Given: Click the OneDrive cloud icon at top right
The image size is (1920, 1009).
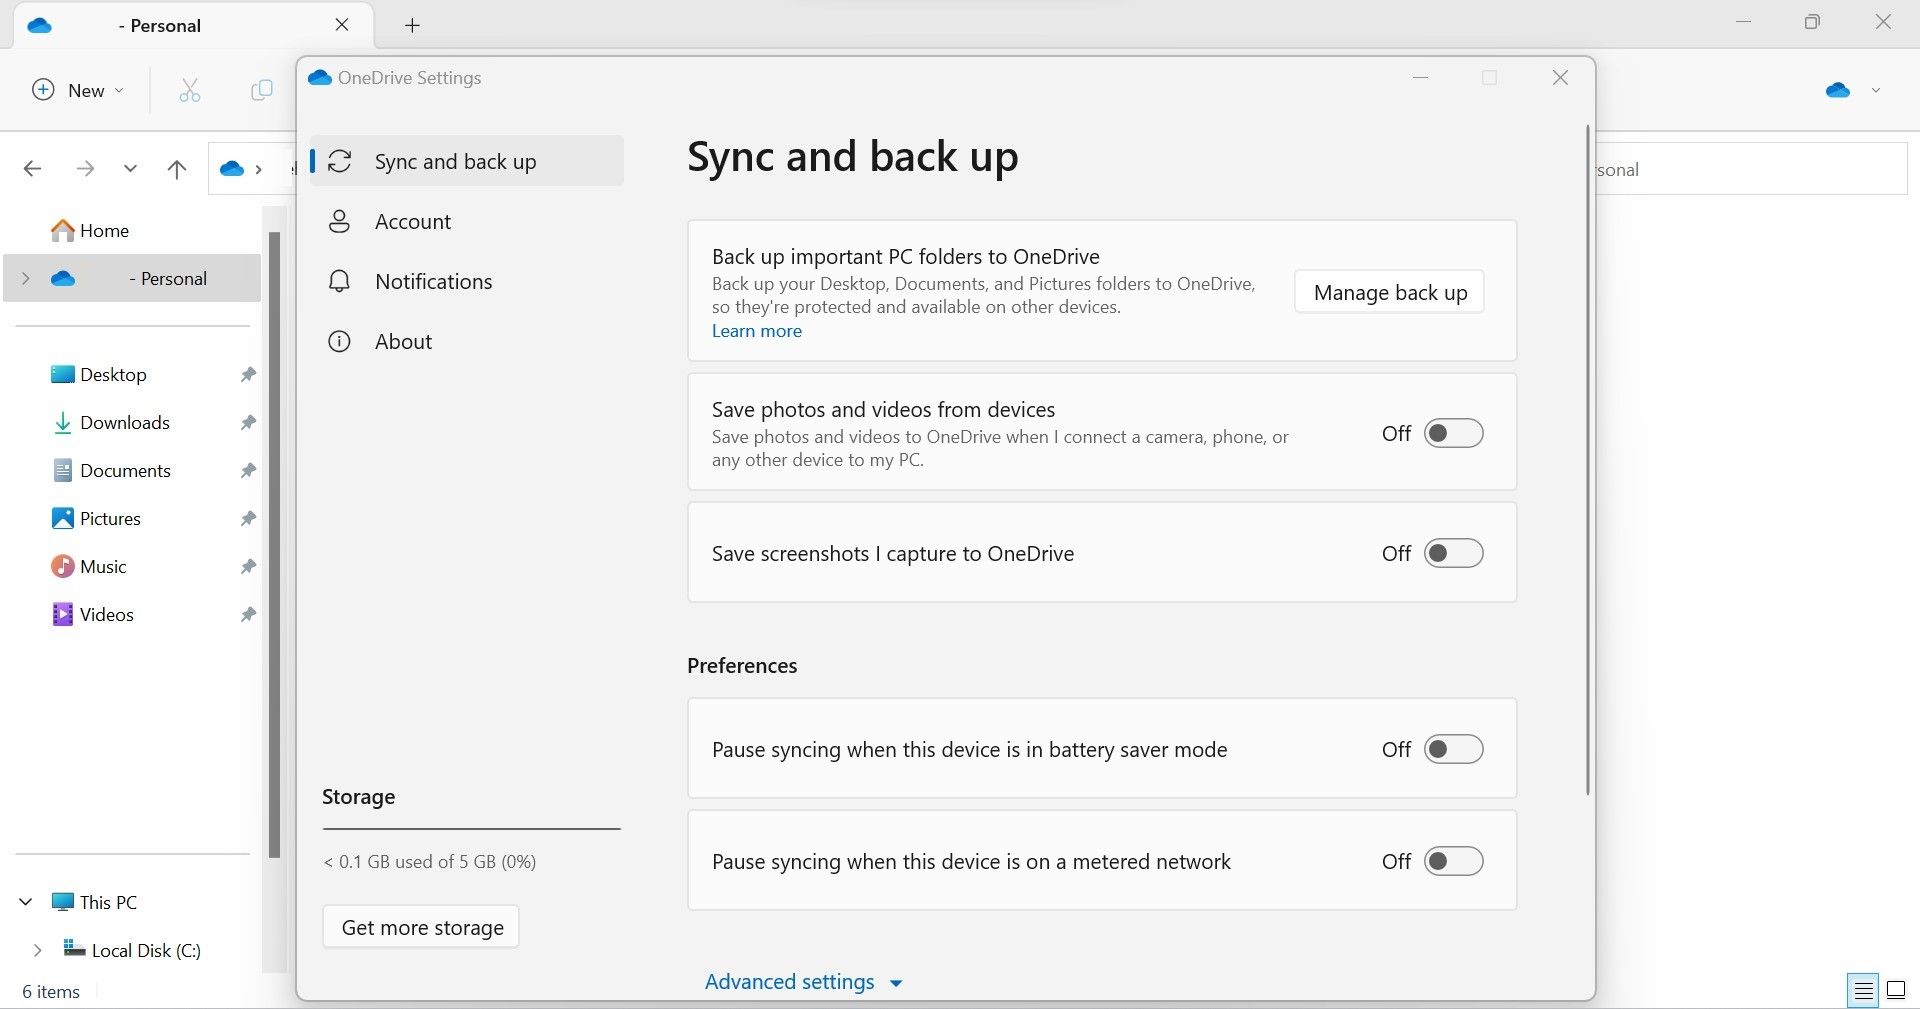Looking at the screenshot, I should (x=1836, y=90).
